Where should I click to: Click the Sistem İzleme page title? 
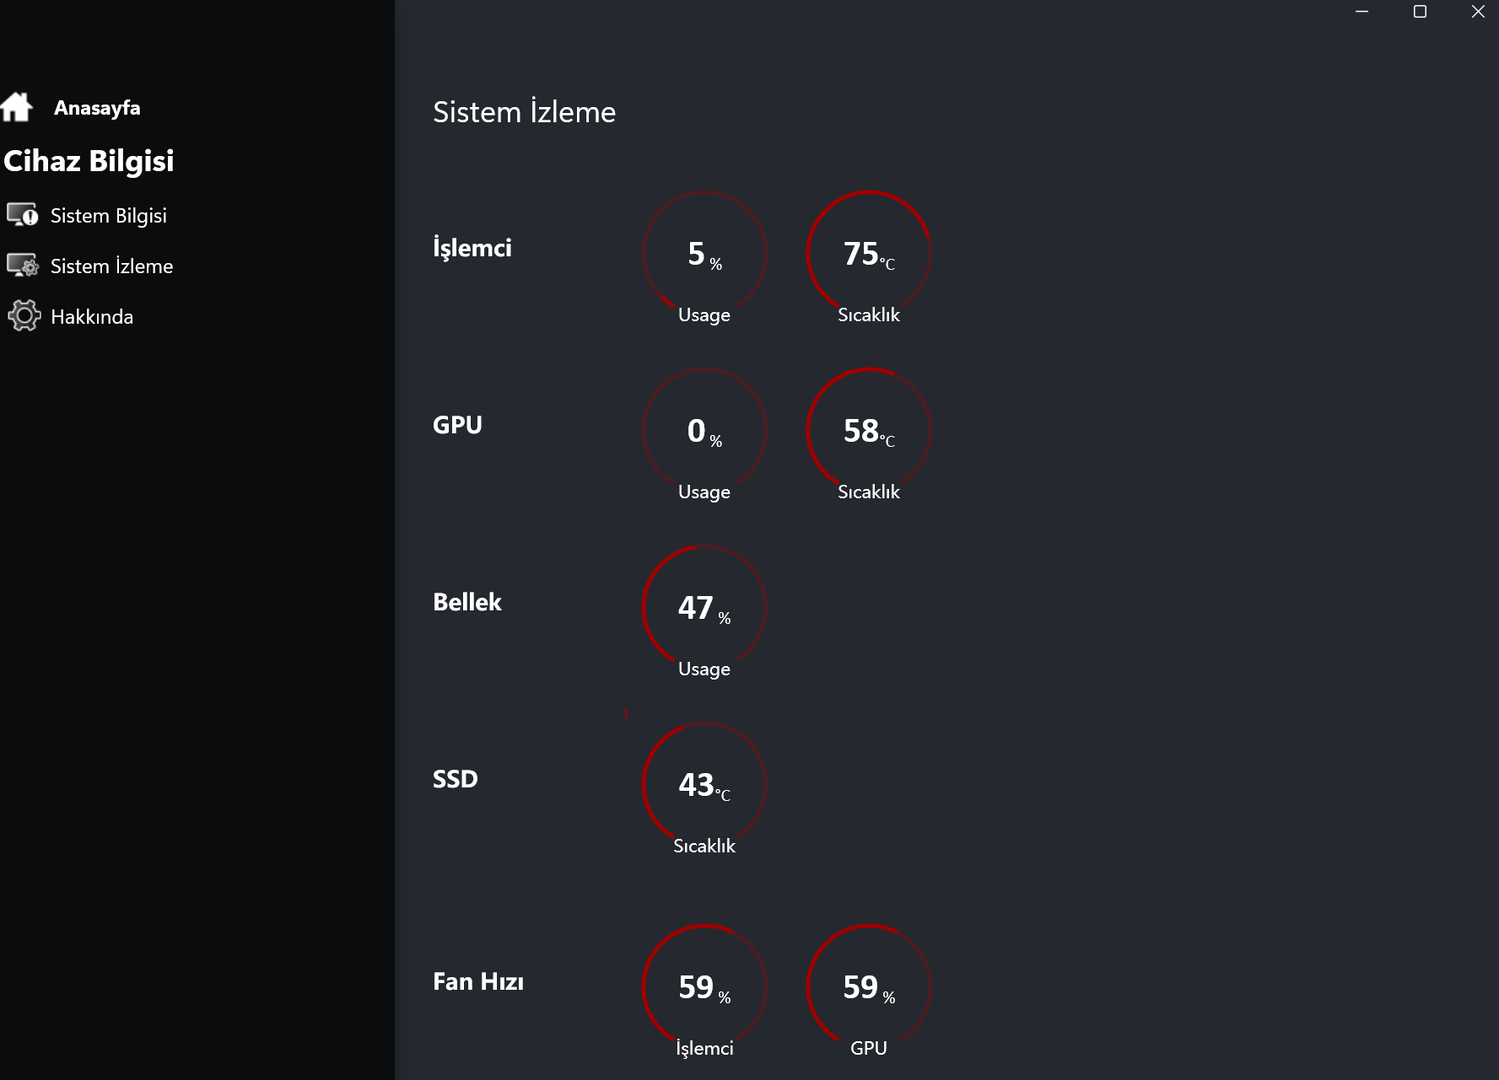click(x=524, y=112)
